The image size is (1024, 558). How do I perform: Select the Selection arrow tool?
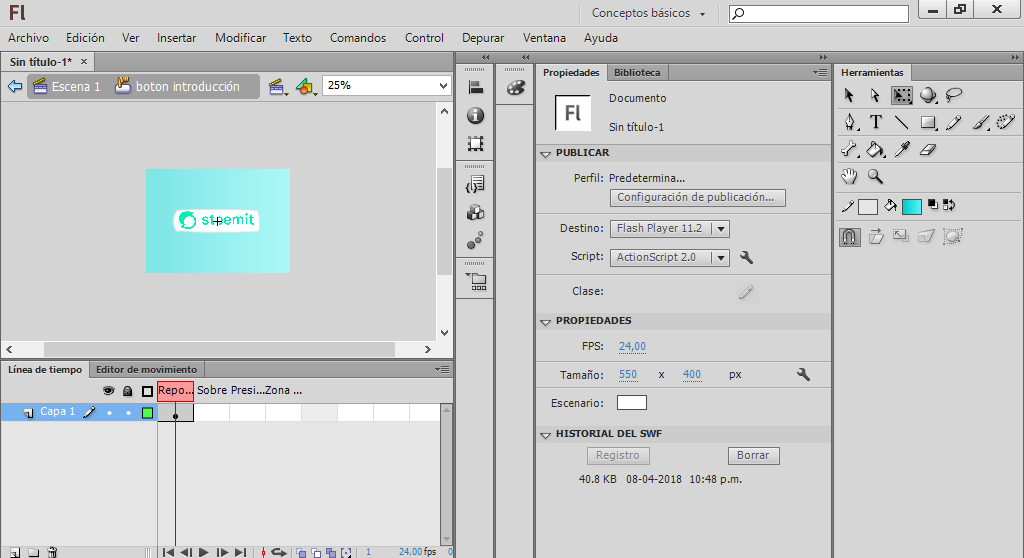849,95
